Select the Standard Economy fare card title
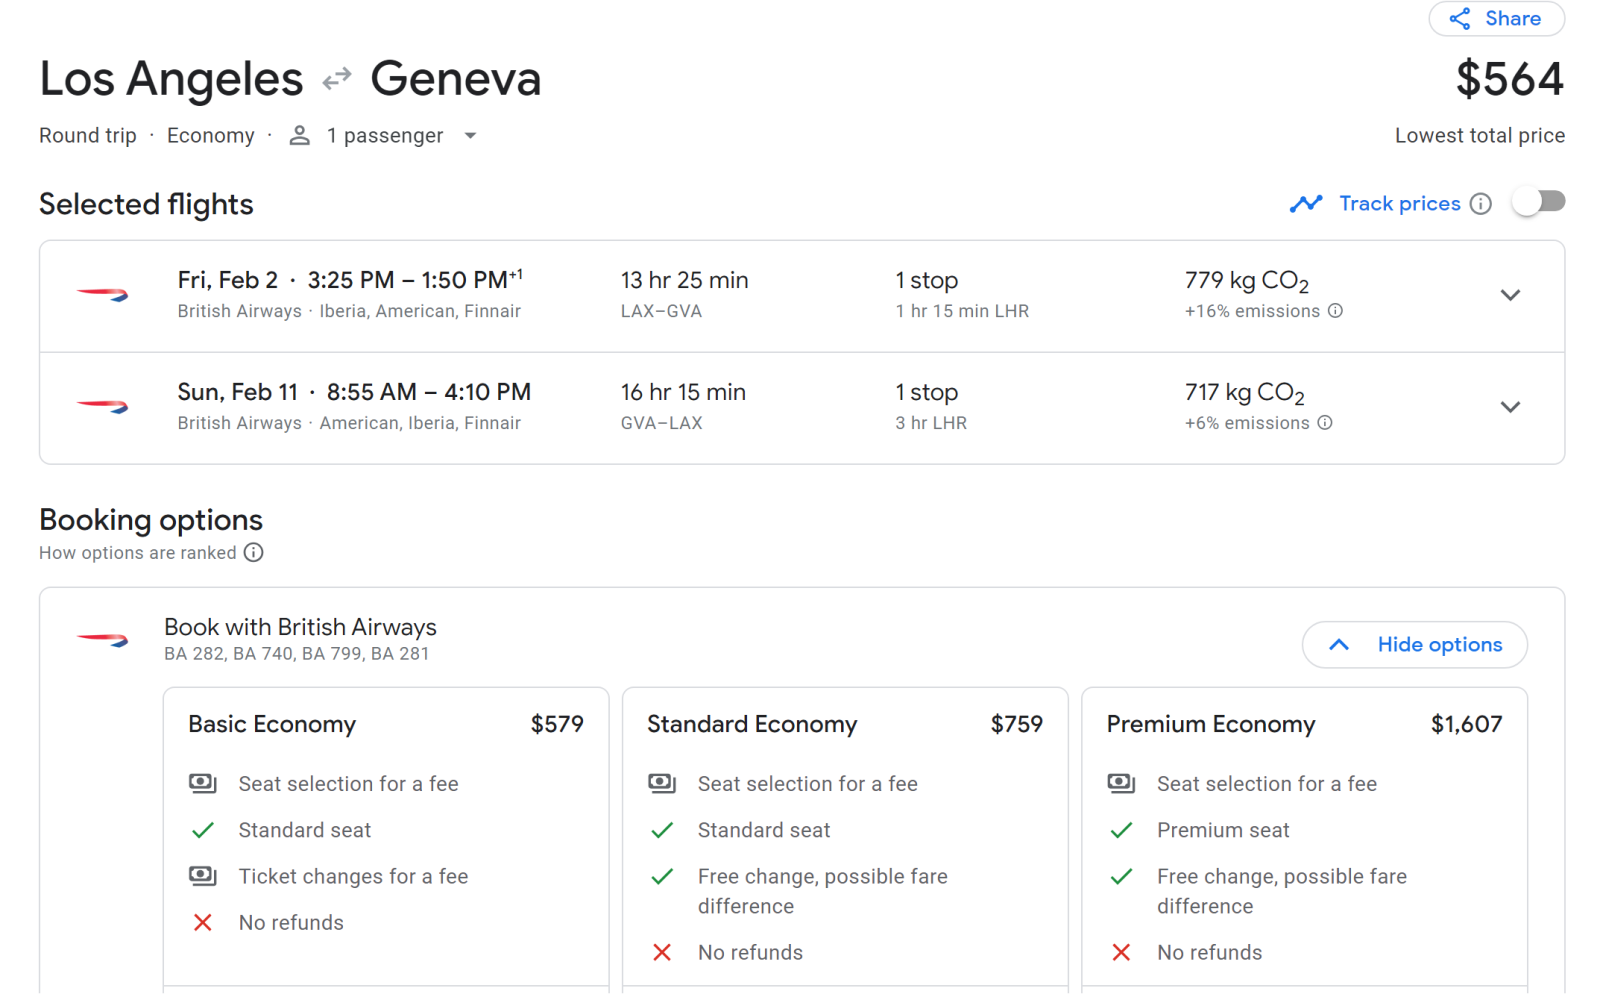The height and width of the screenshot is (994, 1600). pos(752,724)
